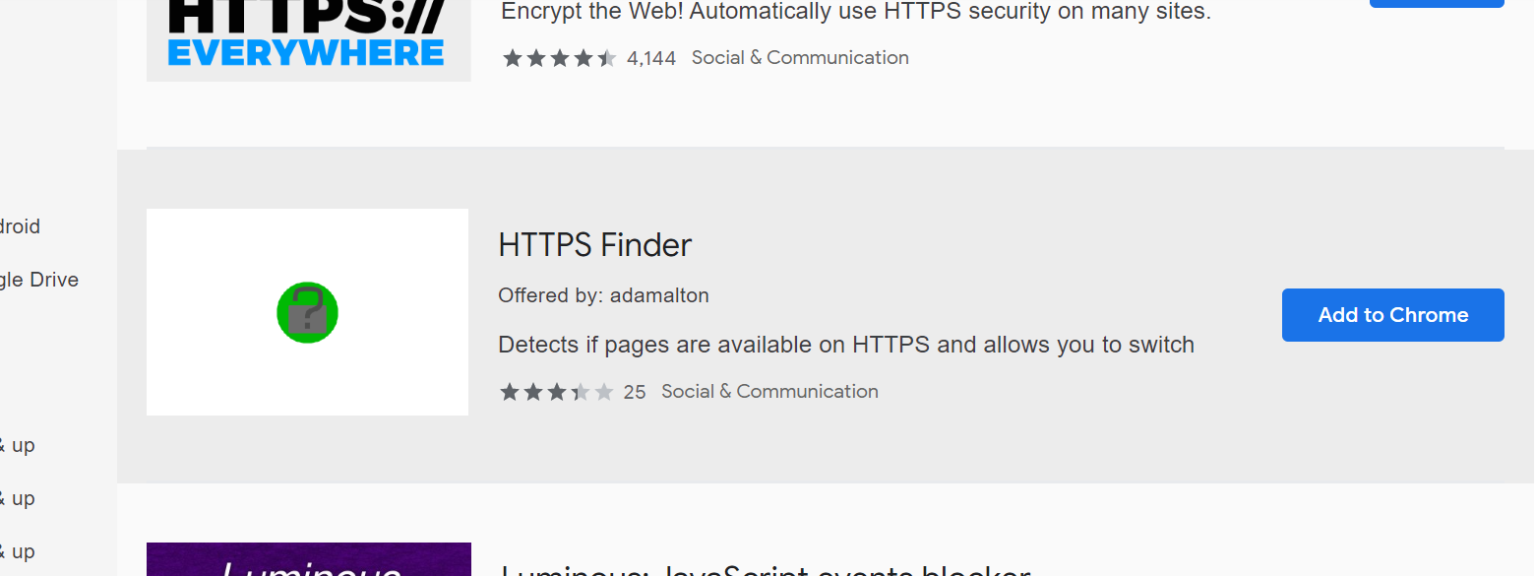The height and width of the screenshot is (576, 1536).
Task: Click the 'Offered by: adamalton' text
Action: pos(603,295)
